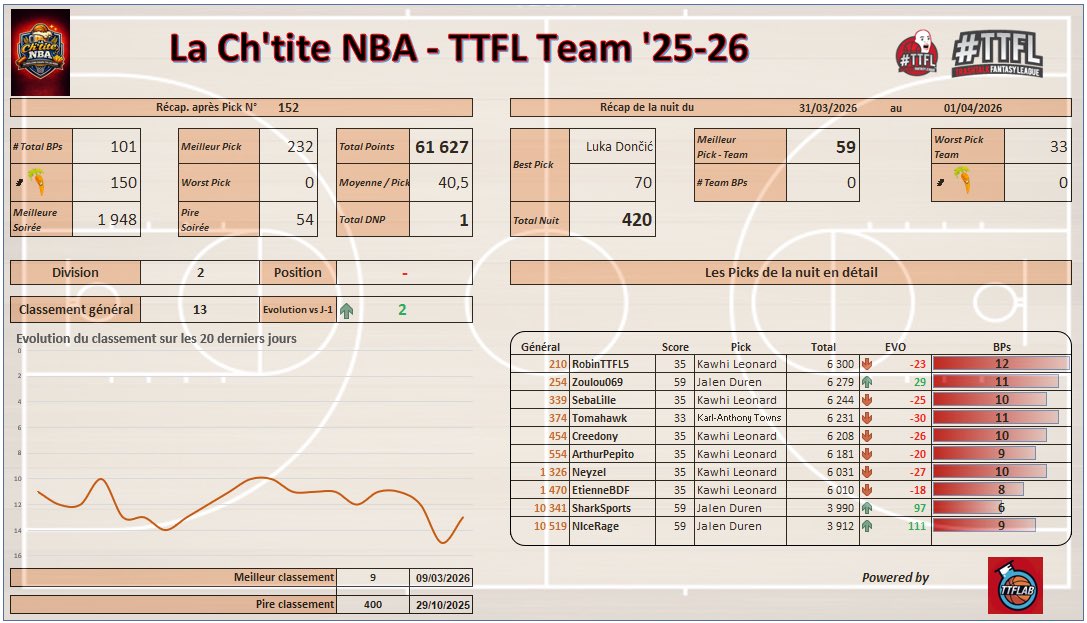Click the # Total BPs value 101
Viewport: 1087px width, 623px height.
[123, 146]
